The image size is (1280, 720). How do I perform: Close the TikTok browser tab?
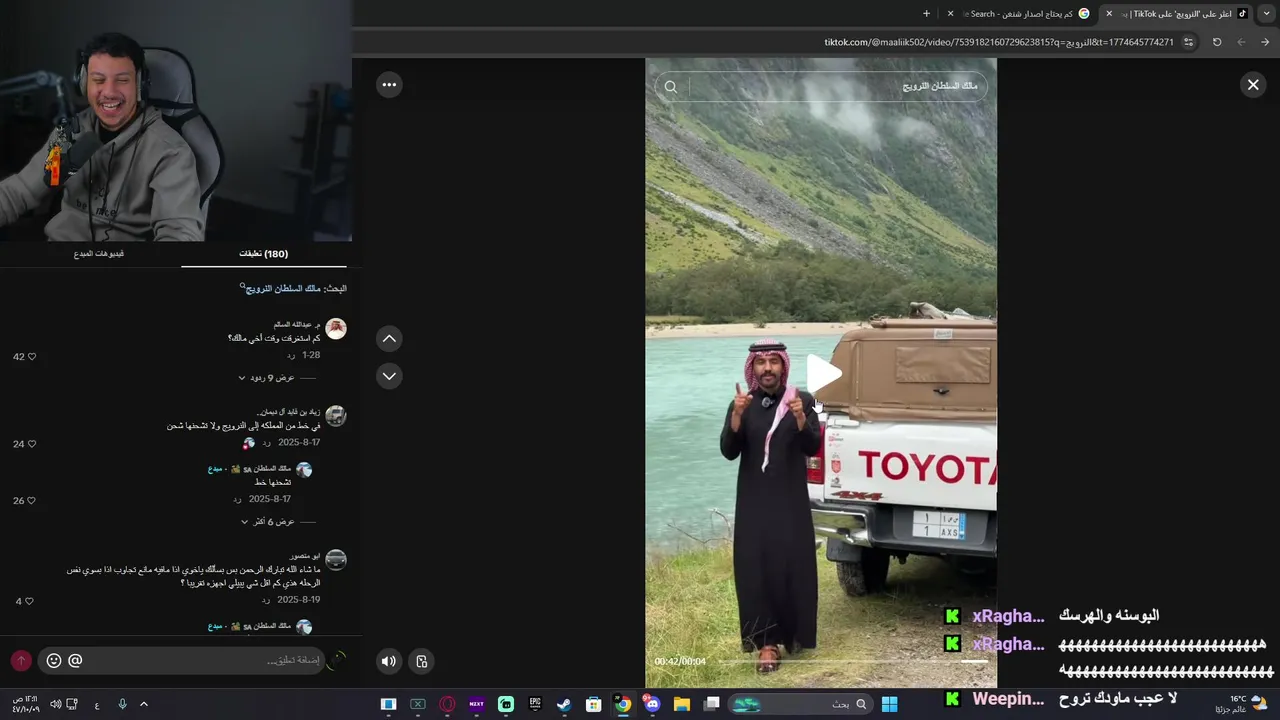click(x=1109, y=14)
